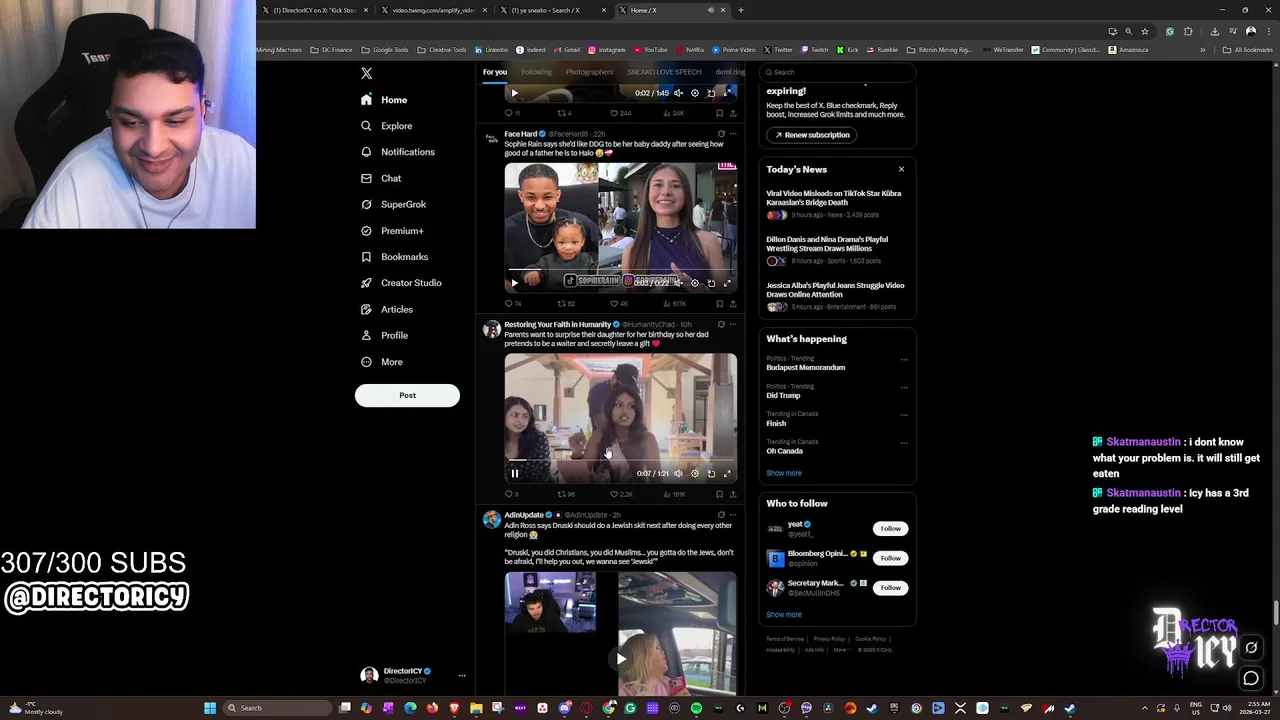The height and width of the screenshot is (720, 1280).
Task: Bookmark the Face Hard post
Action: tap(719, 304)
